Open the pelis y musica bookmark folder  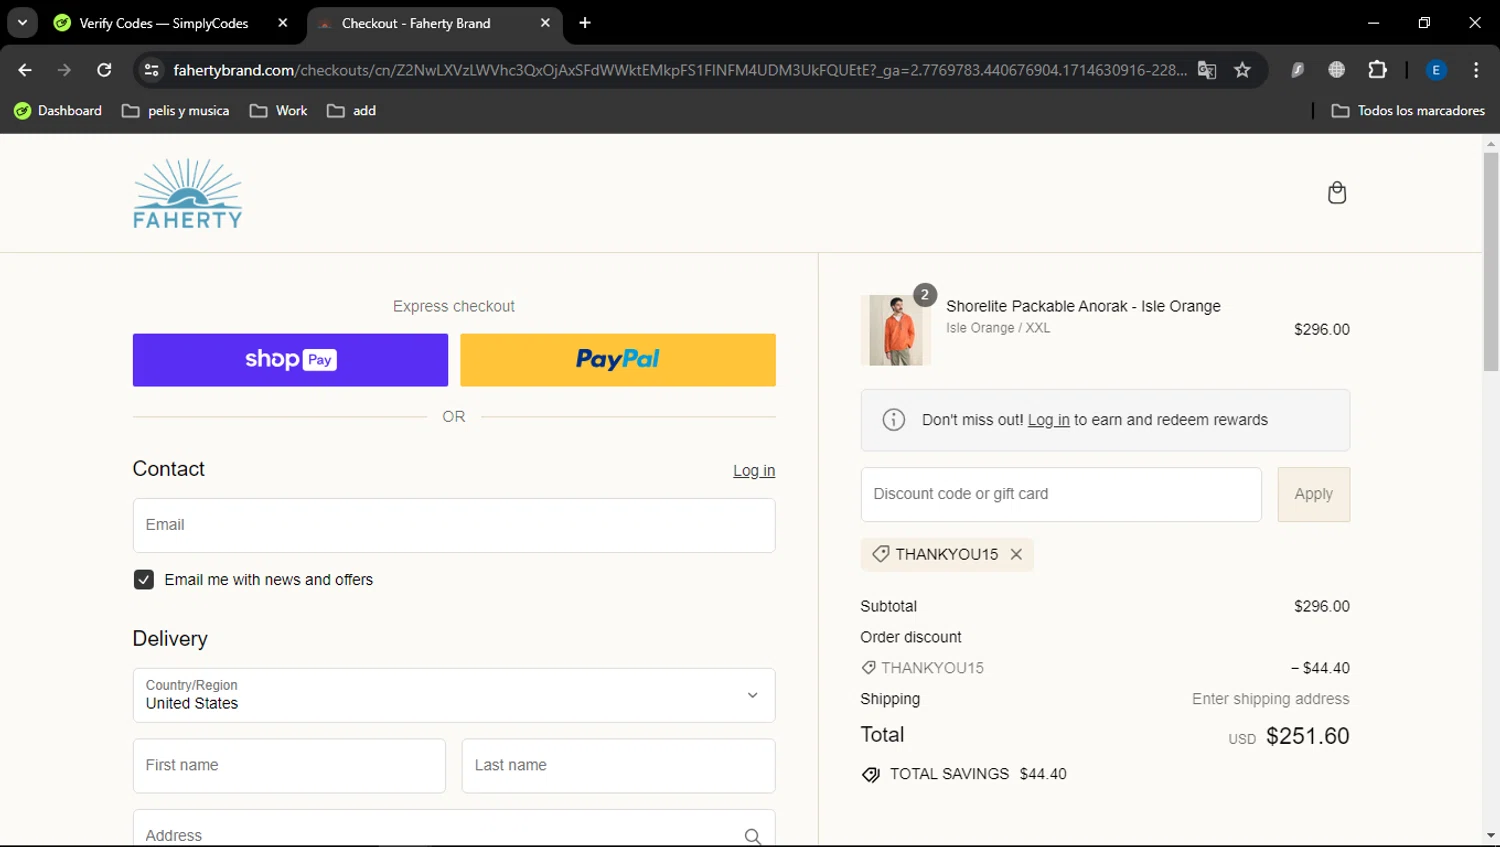(176, 111)
